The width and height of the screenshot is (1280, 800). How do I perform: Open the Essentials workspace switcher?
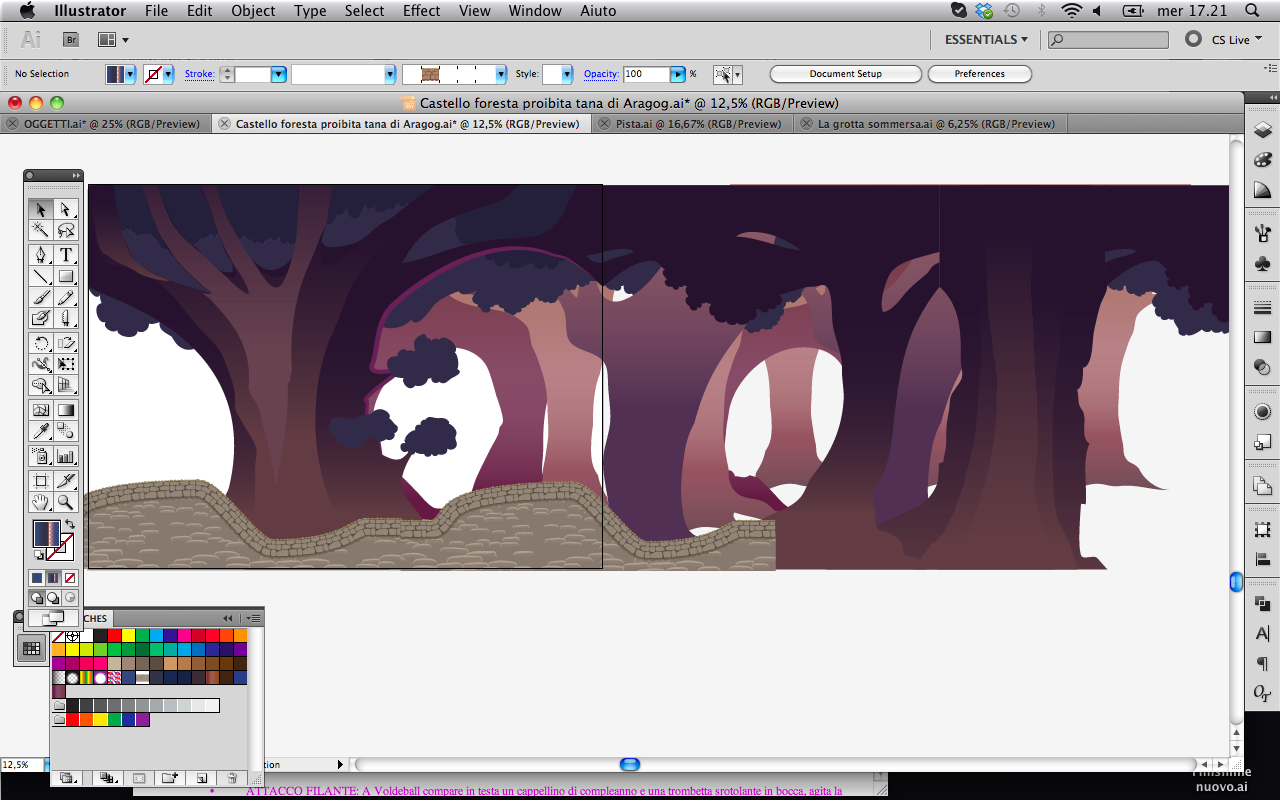(x=986, y=40)
